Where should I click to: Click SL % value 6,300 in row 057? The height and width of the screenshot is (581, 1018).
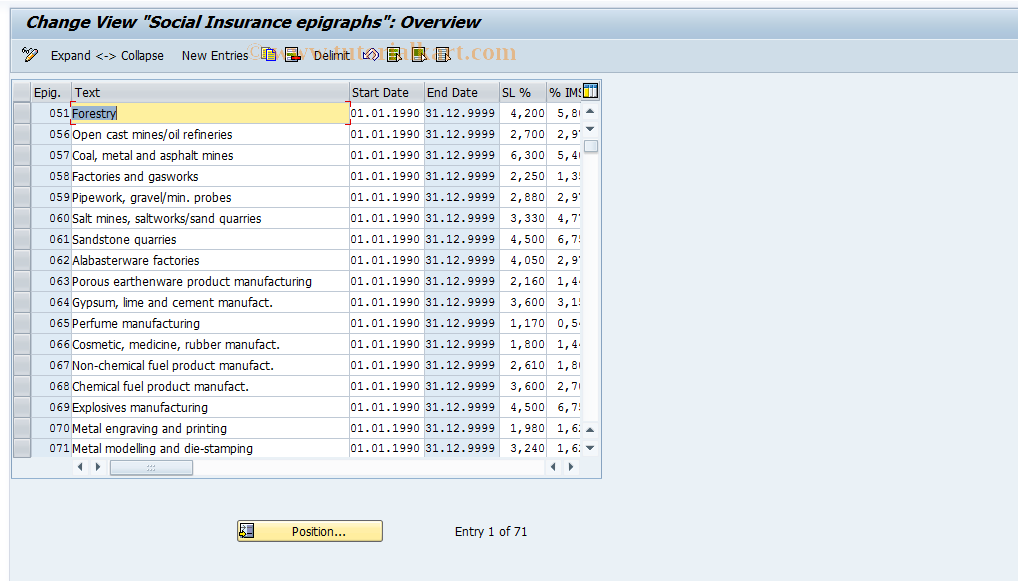pos(523,155)
